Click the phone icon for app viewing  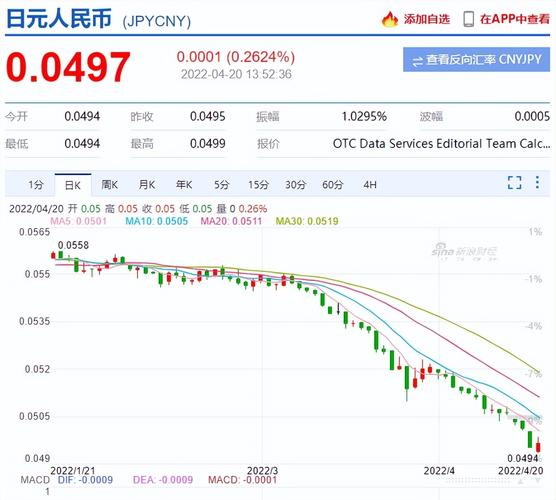point(469,19)
